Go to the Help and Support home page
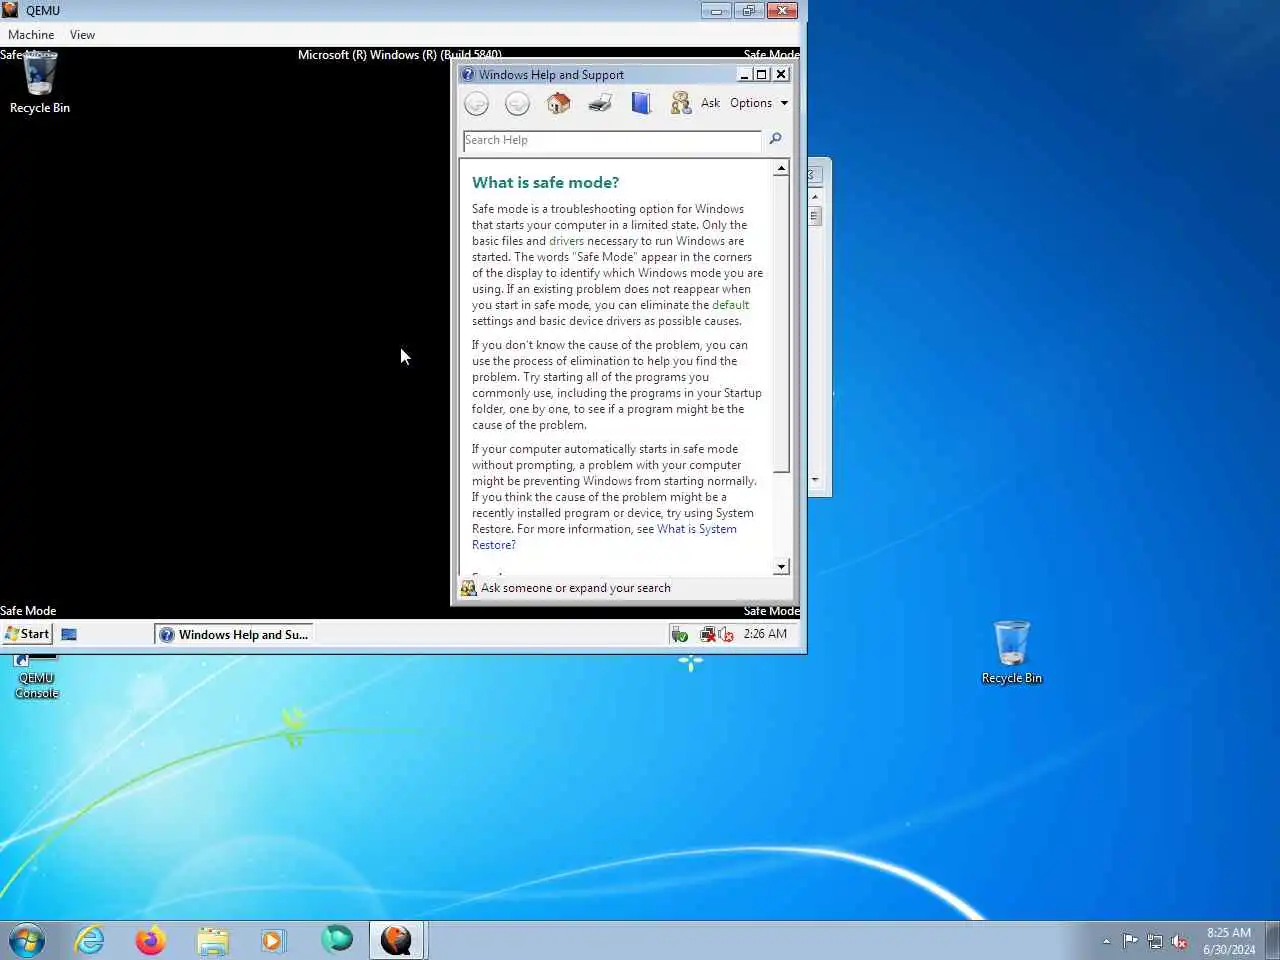 (559, 102)
